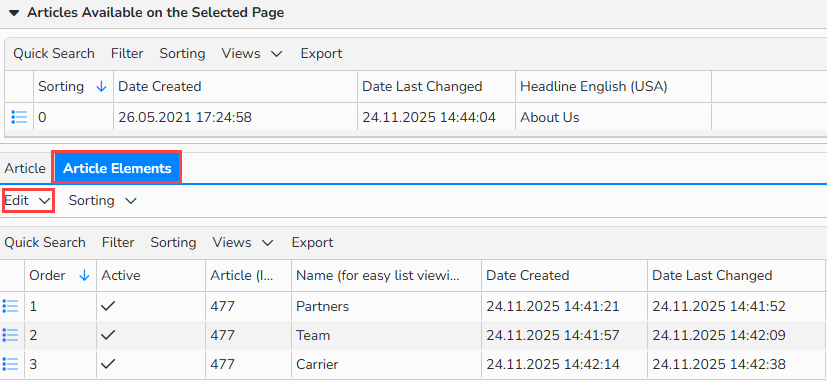
Task: Open row menu icon for Partners element
Action: [x=11, y=306]
